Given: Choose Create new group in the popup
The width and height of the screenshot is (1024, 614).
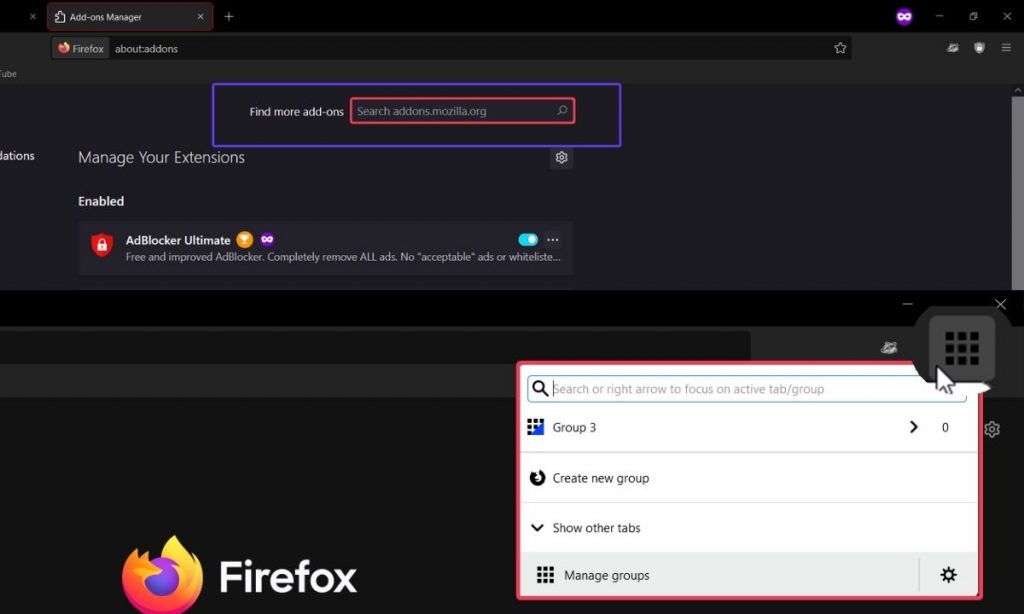Looking at the screenshot, I should pyautogui.click(x=749, y=478).
